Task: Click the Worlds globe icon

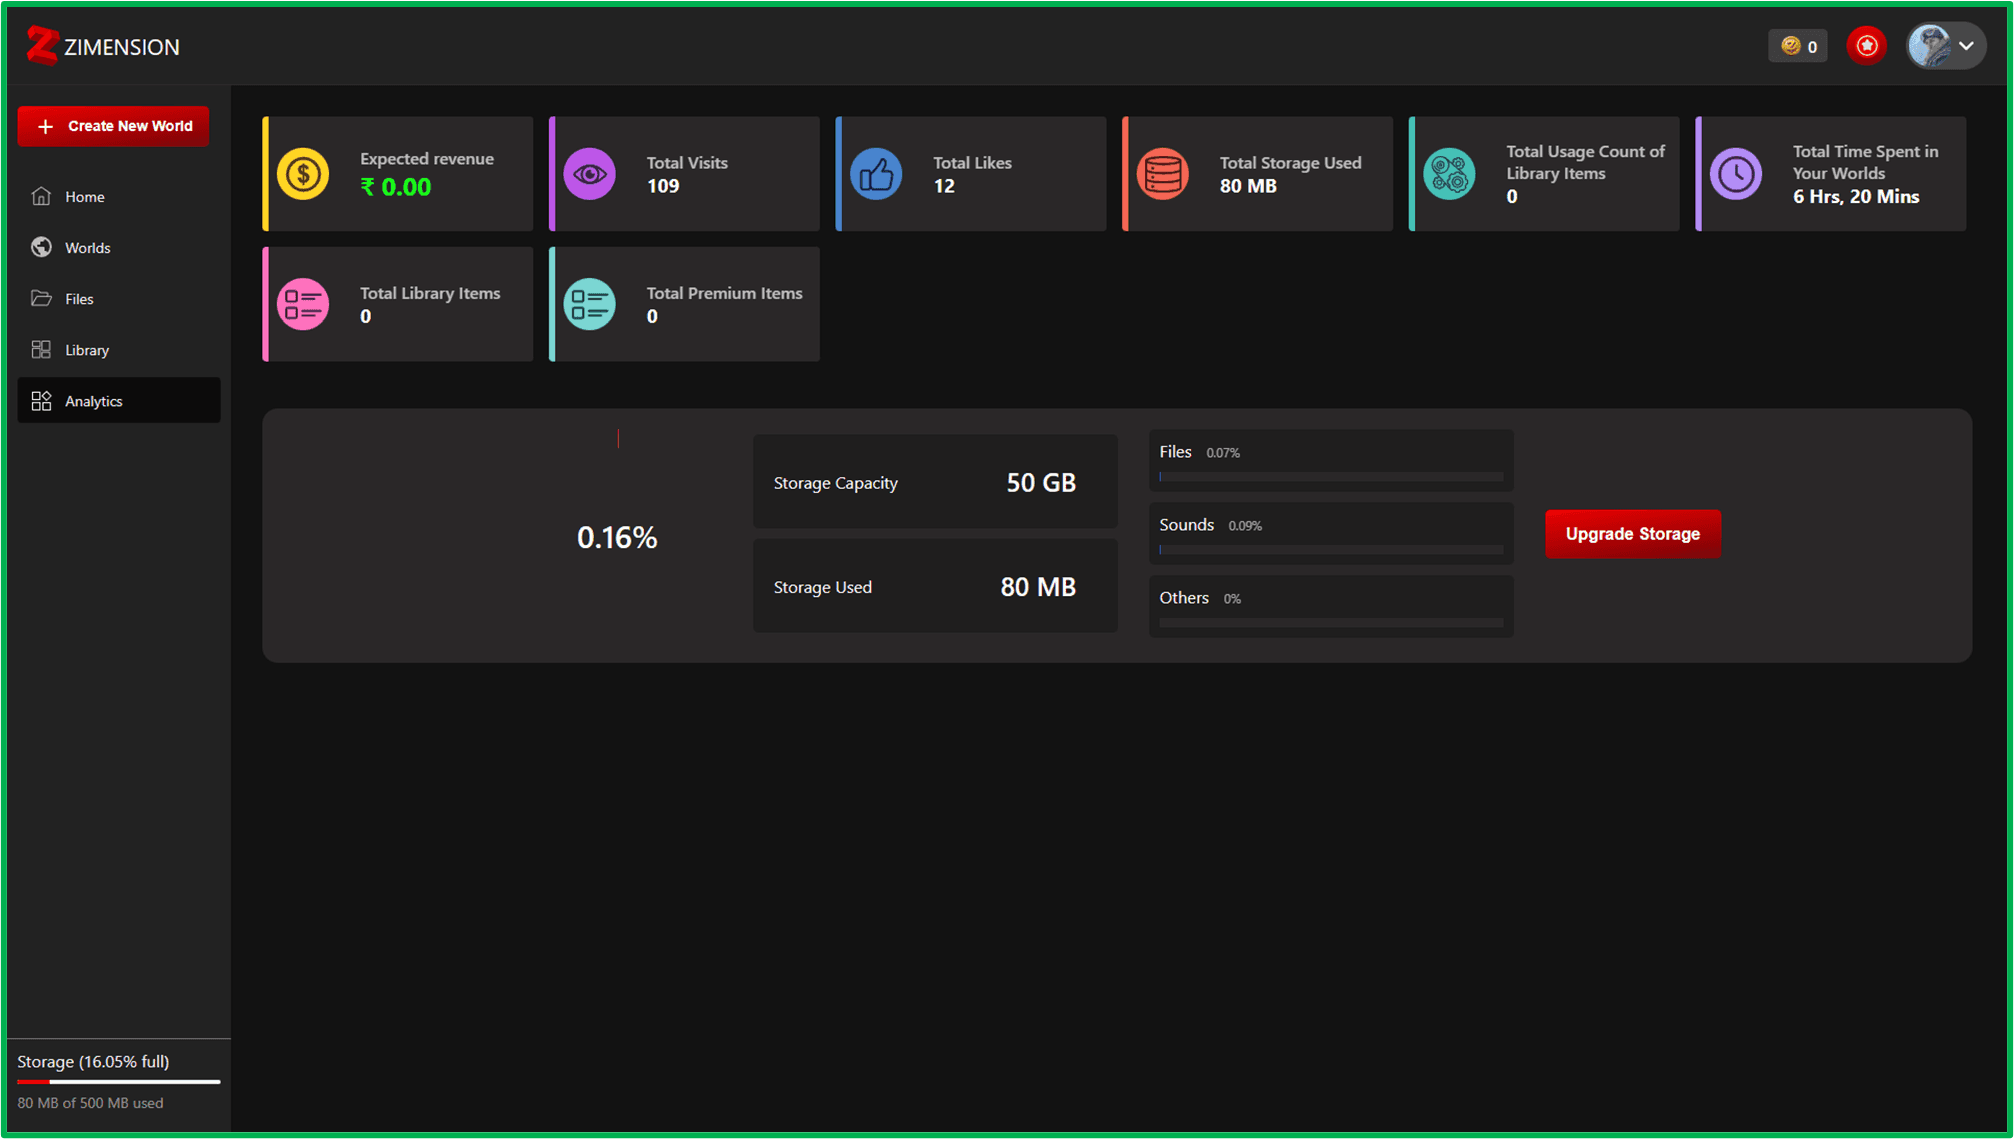Action: [x=41, y=247]
